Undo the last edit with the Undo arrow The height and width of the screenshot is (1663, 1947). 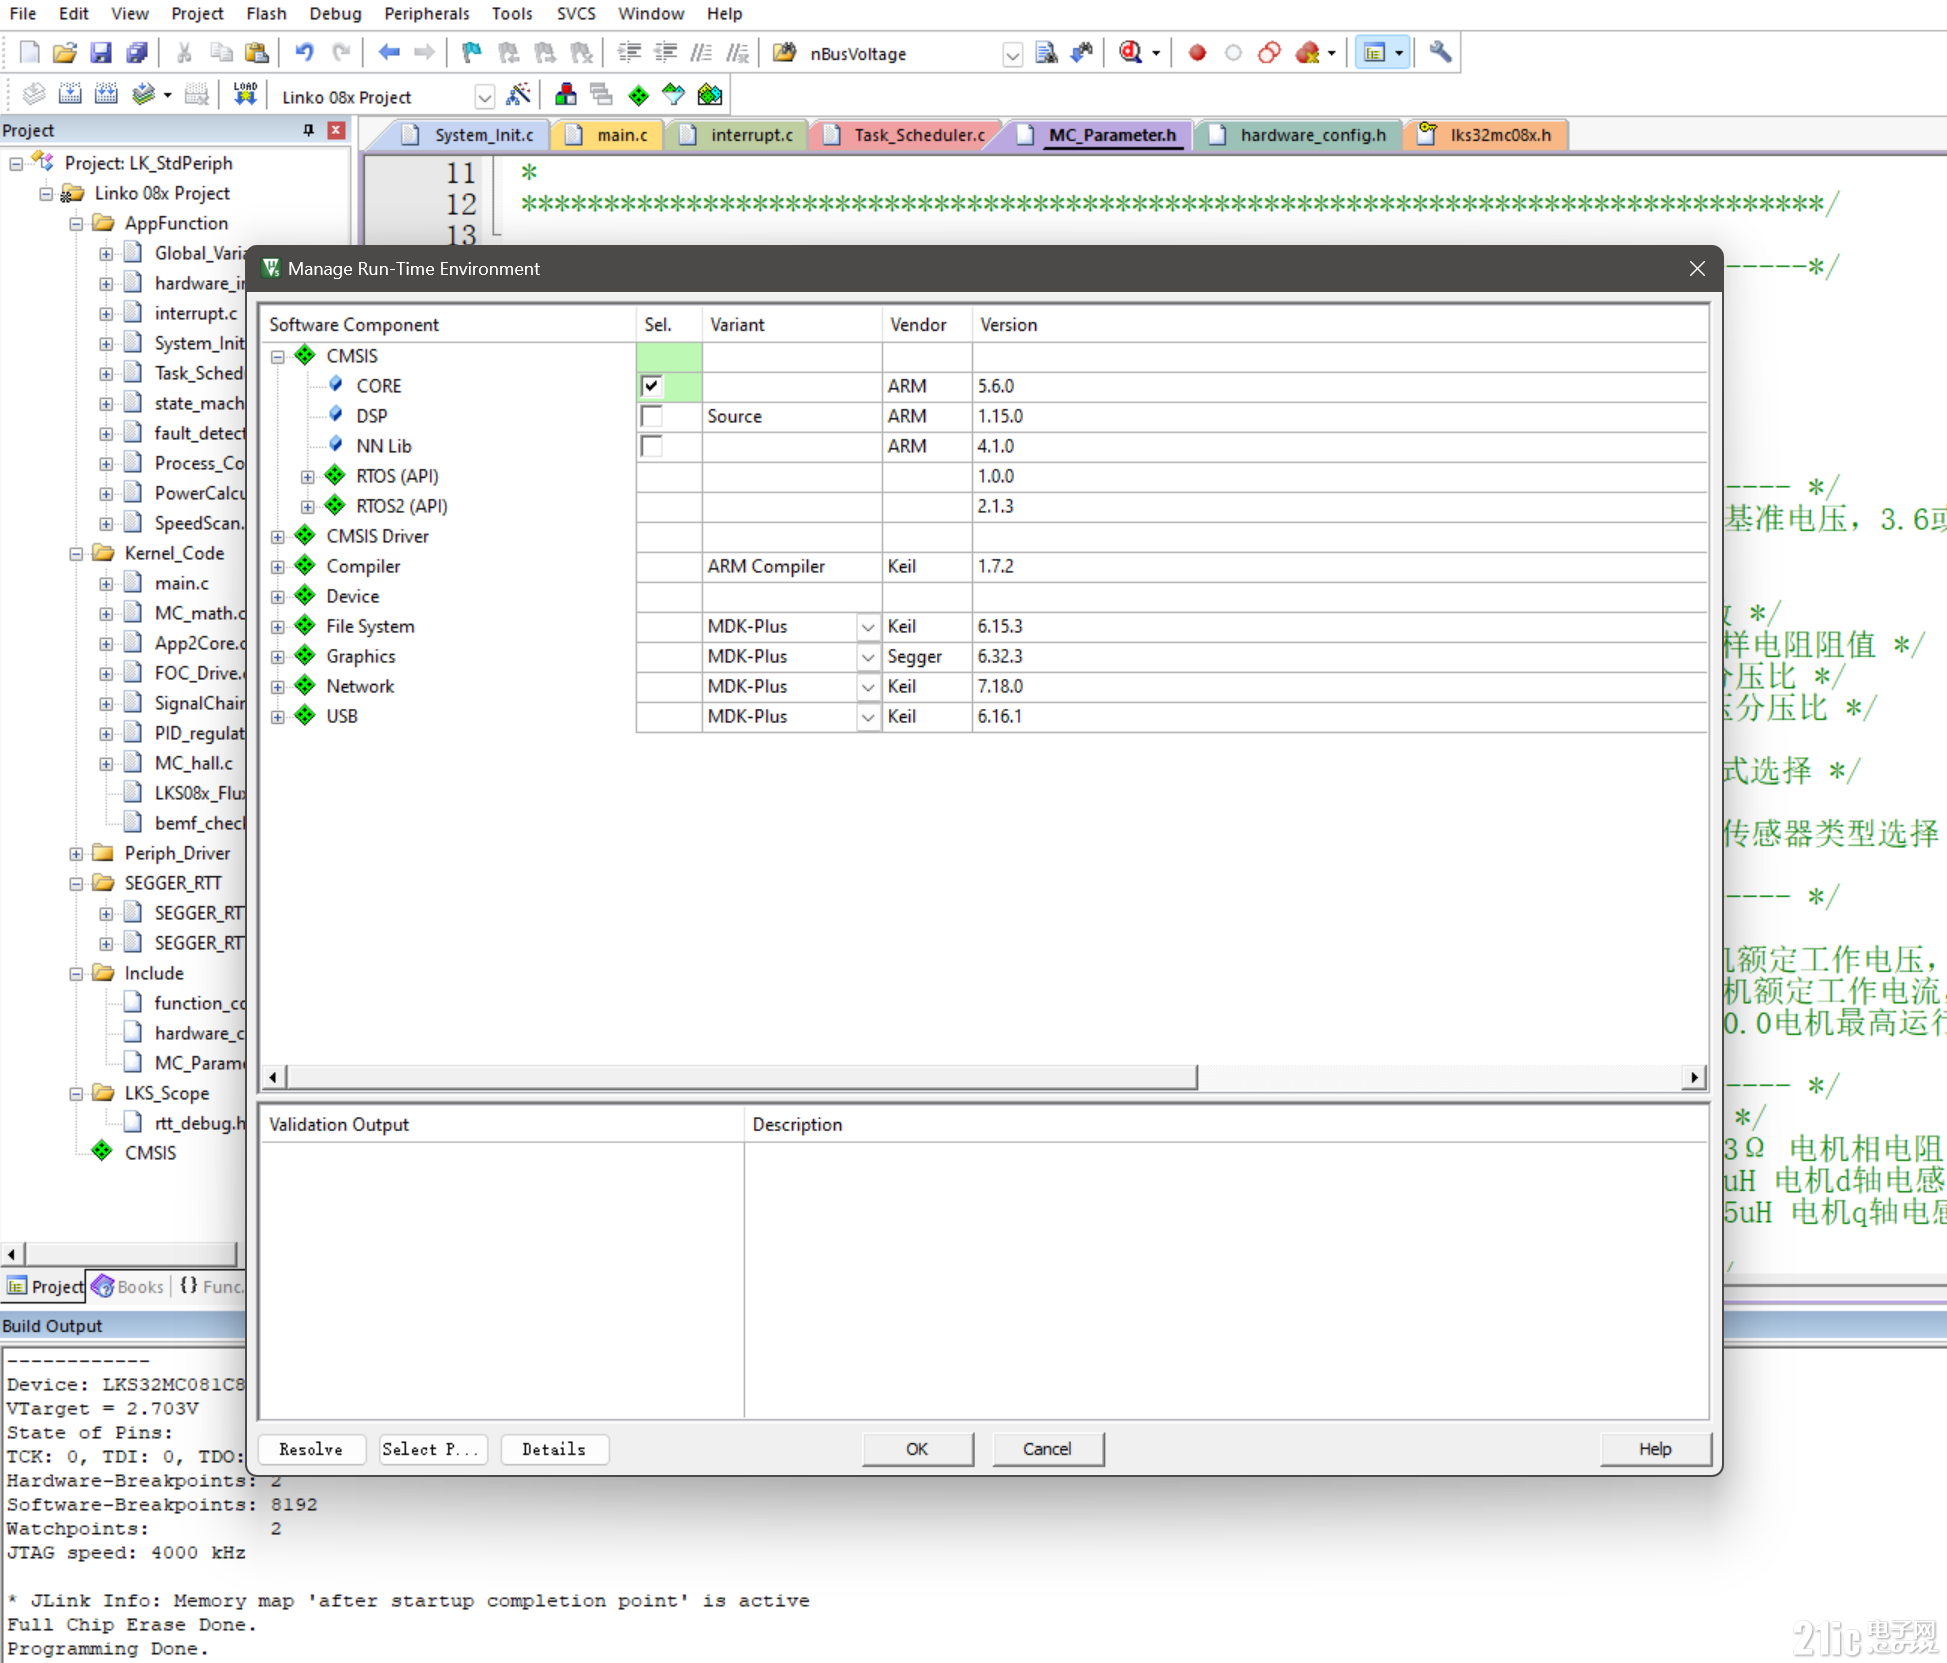coord(305,53)
